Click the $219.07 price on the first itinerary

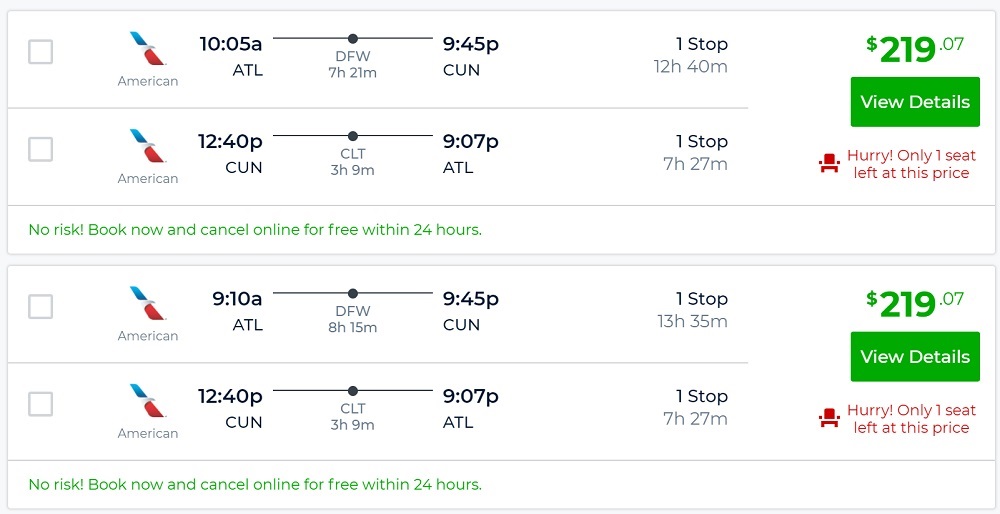914,49
